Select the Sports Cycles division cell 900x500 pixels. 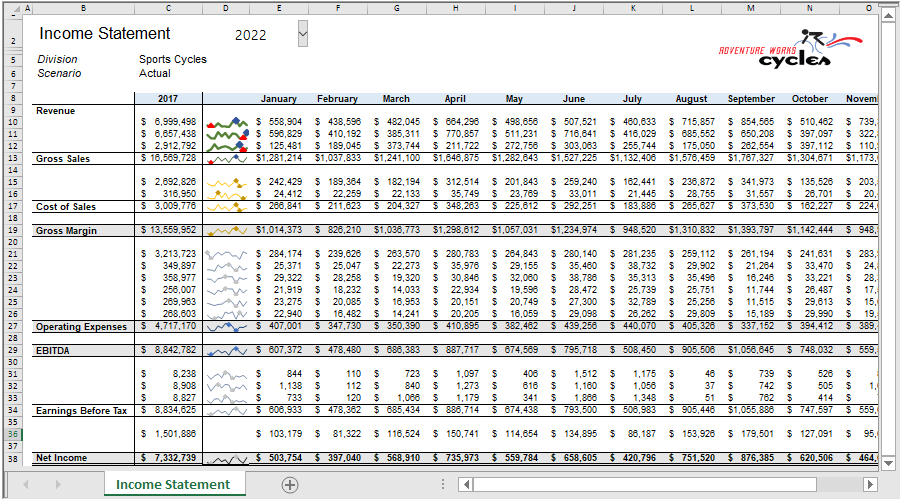(x=173, y=59)
